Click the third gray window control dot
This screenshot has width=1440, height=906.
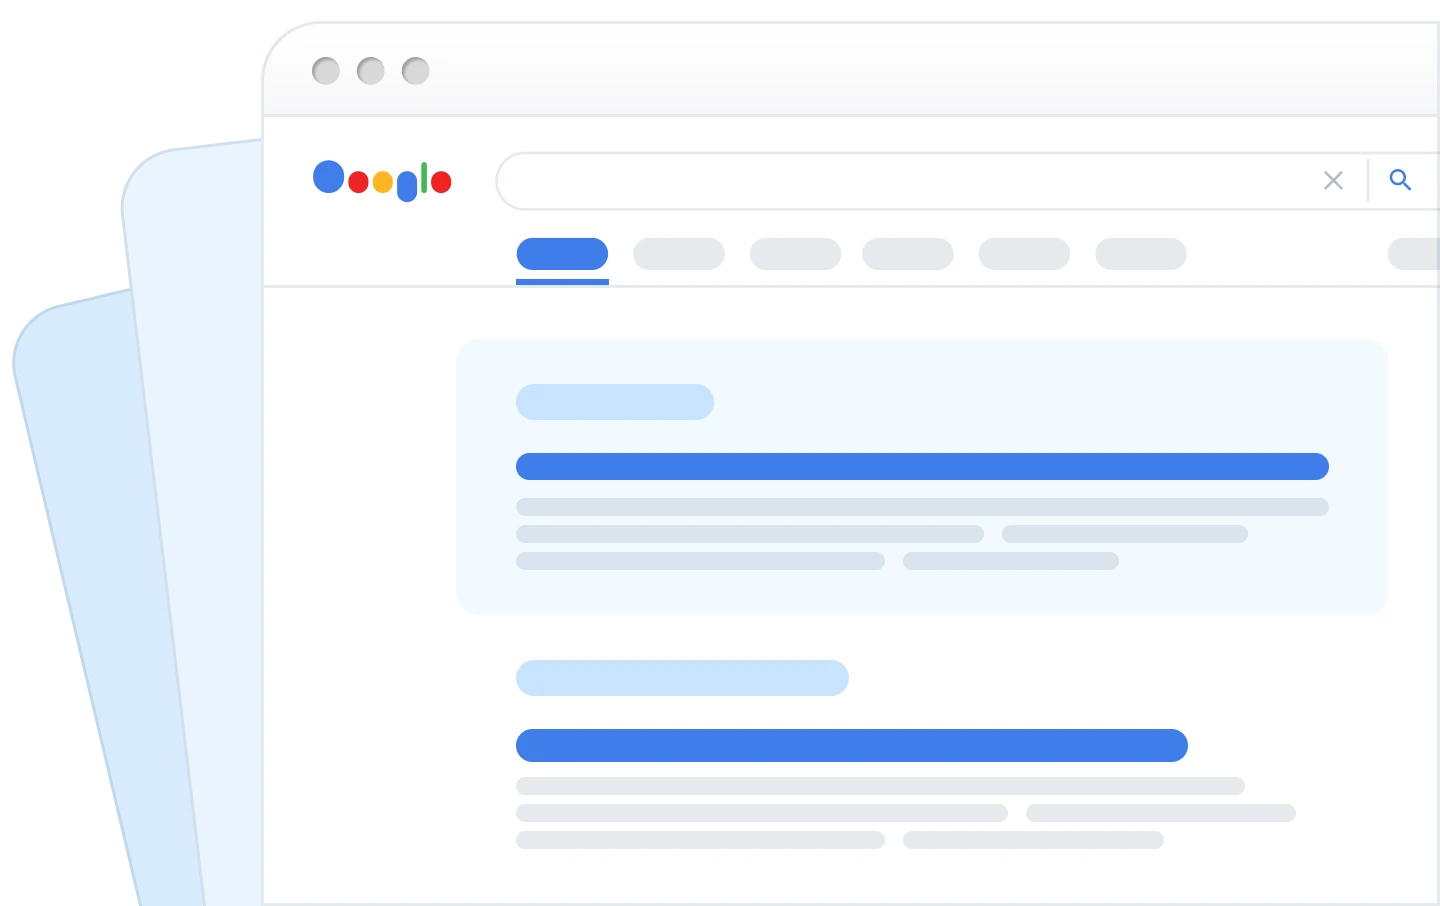(x=416, y=71)
